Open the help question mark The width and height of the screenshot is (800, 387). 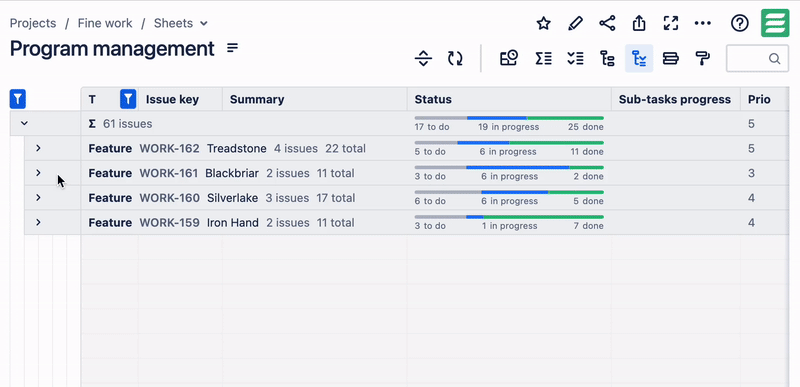tap(739, 23)
